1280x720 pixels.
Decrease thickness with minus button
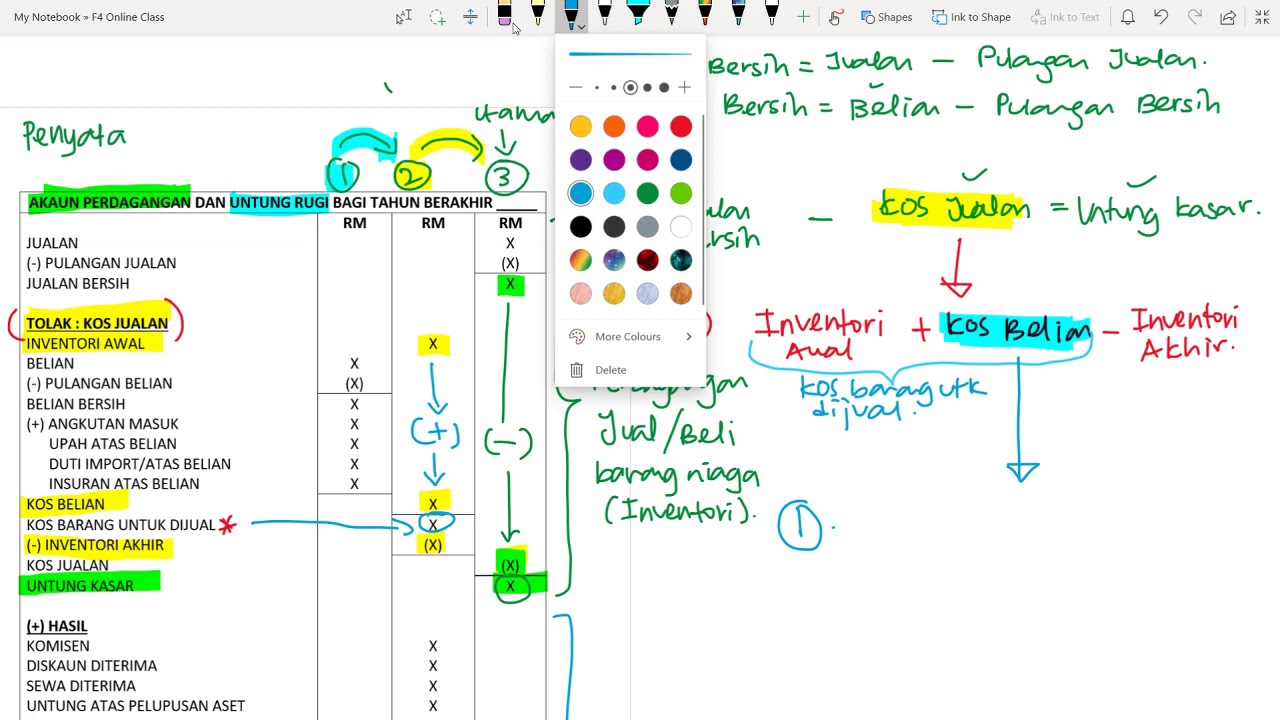pyautogui.click(x=576, y=88)
